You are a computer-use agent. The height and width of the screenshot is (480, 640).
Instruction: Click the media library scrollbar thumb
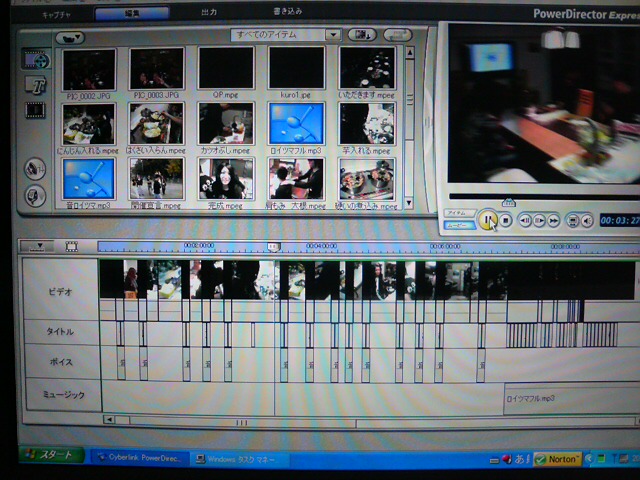click(x=410, y=100)
